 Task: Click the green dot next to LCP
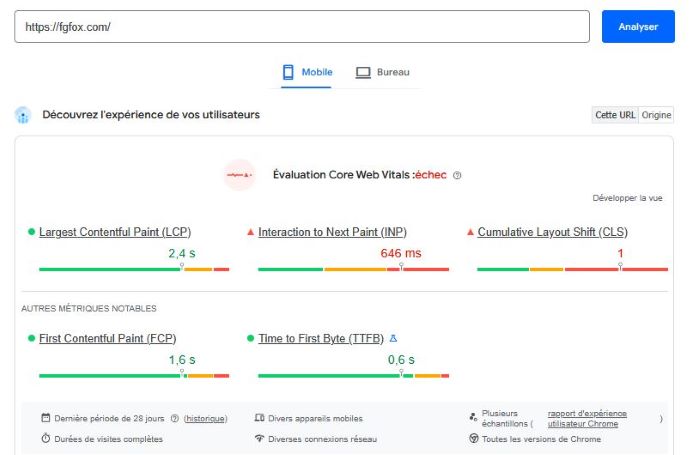click(x=31, y=232)
